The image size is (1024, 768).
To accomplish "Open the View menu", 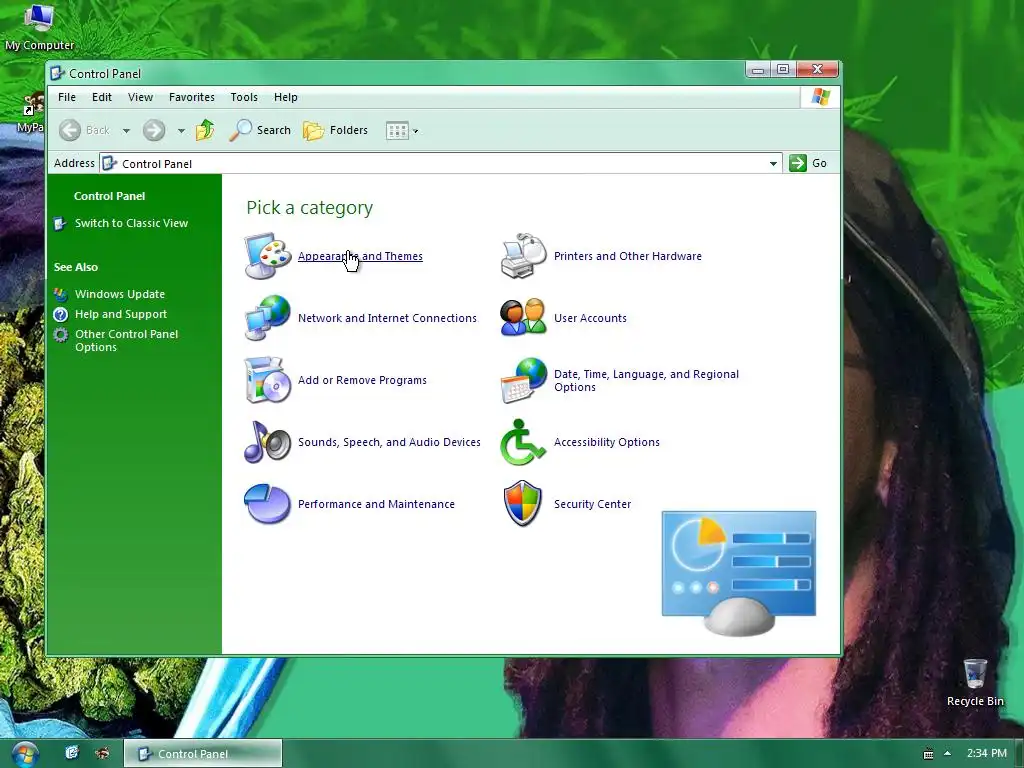I will click(140, 97).
